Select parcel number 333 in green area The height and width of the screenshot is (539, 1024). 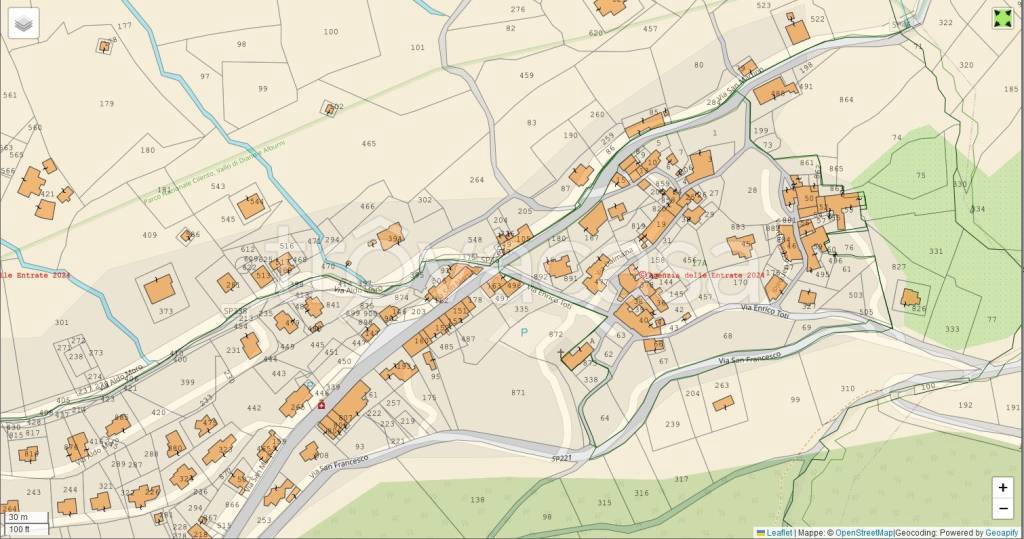952,329
